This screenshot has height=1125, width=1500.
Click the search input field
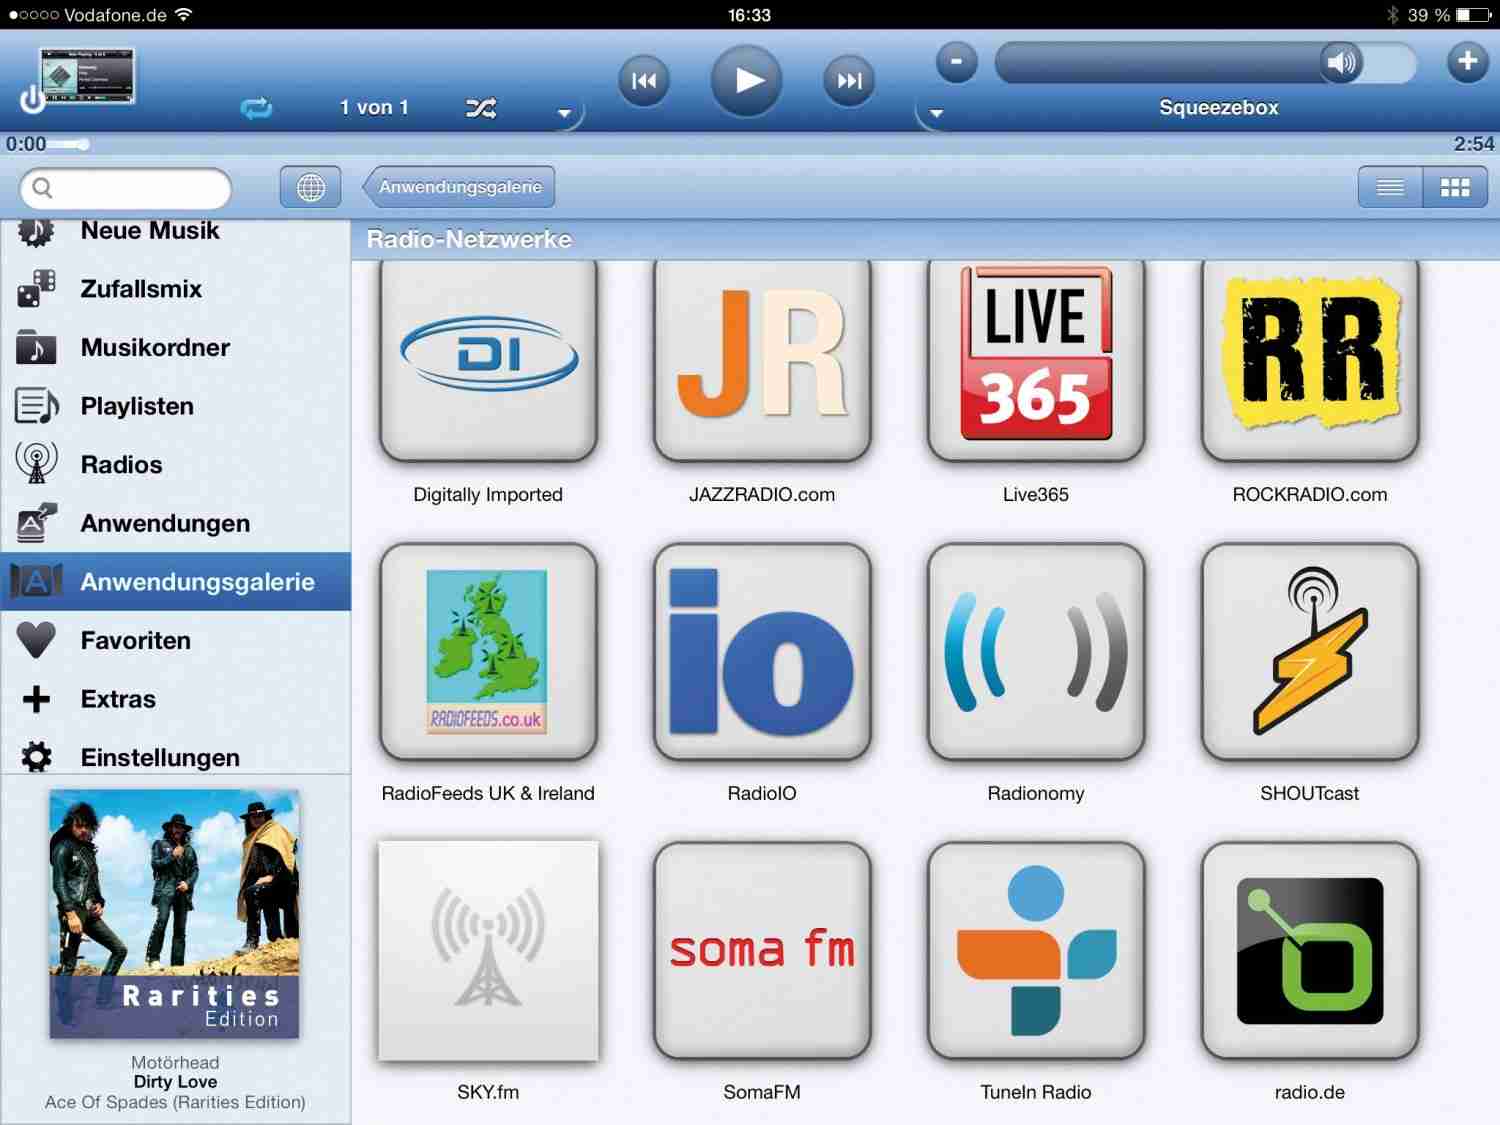tap(125, 188)
